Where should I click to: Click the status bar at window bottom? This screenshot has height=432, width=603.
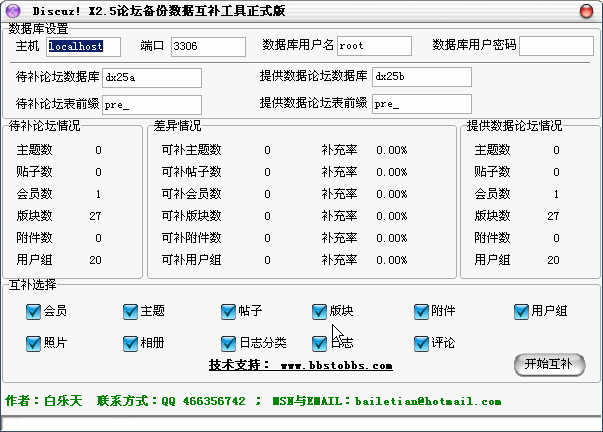click(x=302, y=424)
